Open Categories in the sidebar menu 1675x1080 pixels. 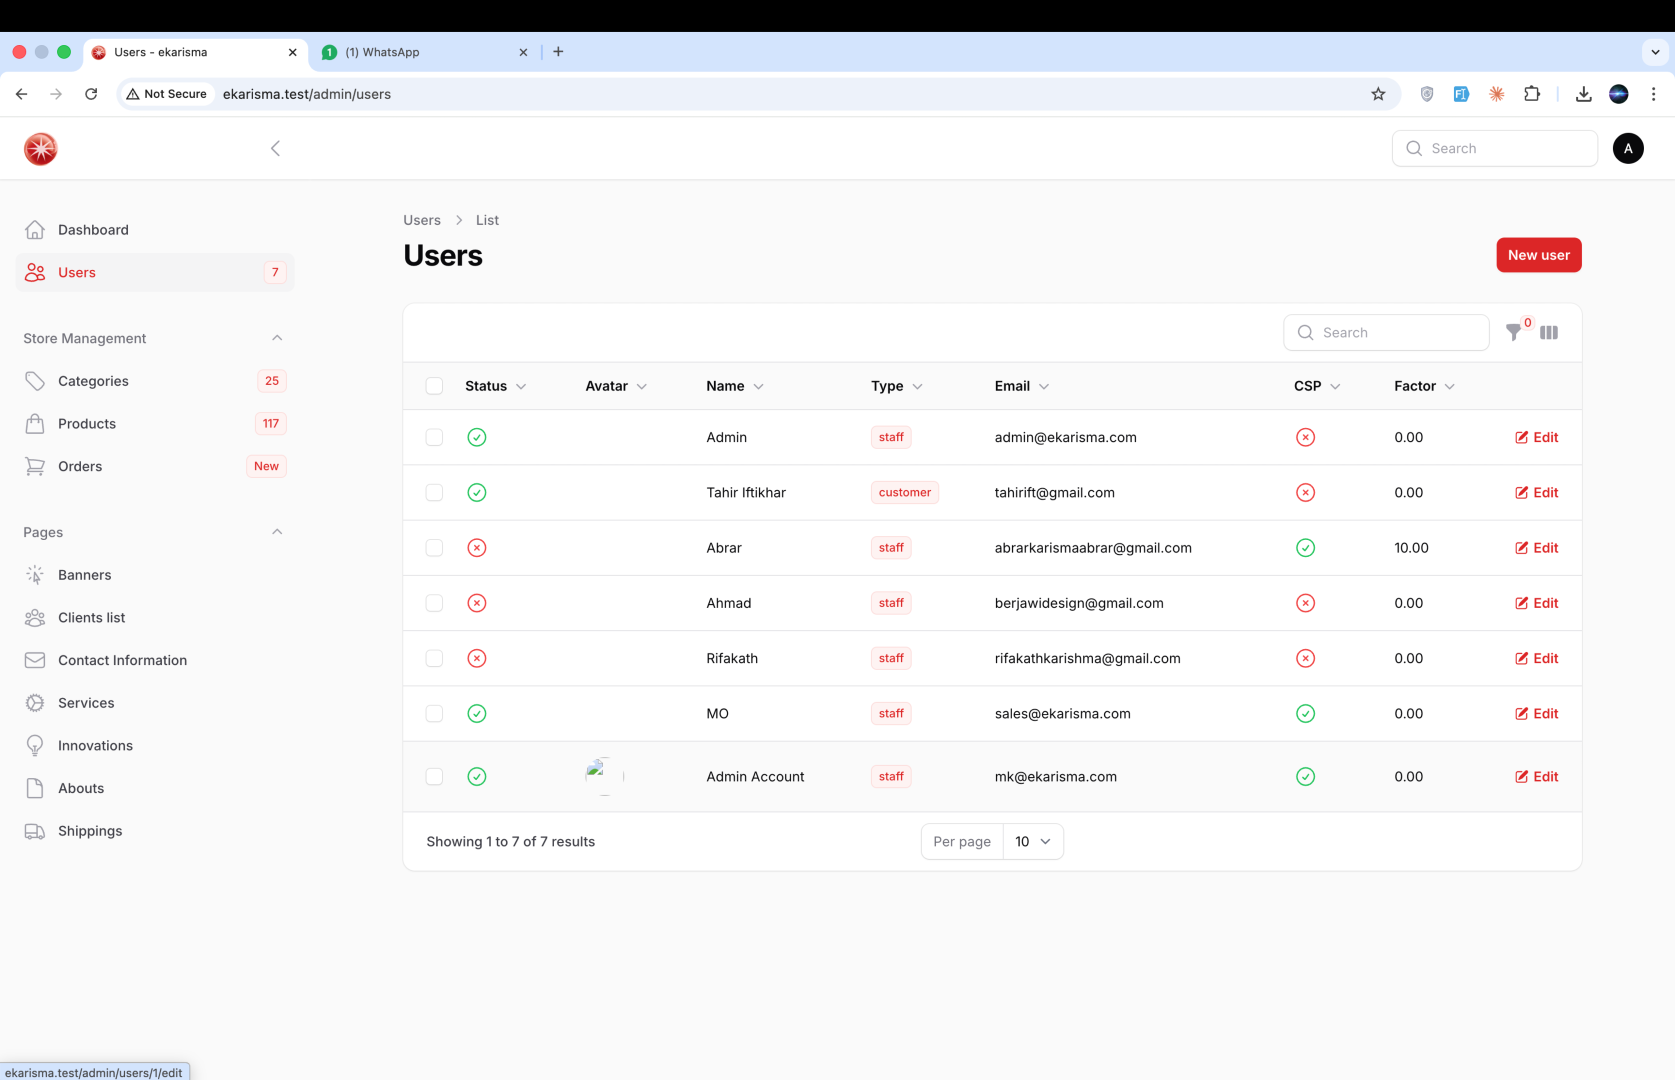tap(93, 381)
